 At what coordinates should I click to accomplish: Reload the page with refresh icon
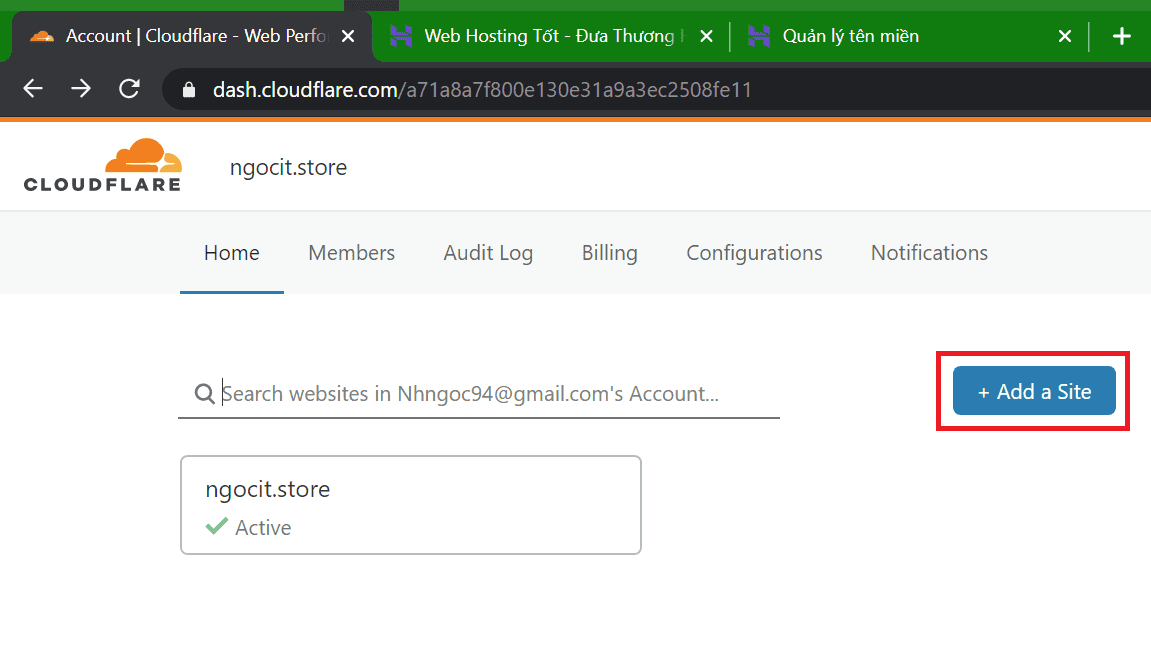[129, 89]
